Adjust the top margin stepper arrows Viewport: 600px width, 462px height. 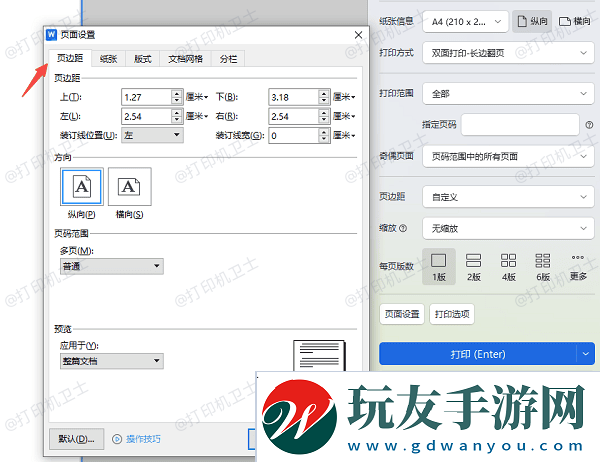click(x=176, y=97)
